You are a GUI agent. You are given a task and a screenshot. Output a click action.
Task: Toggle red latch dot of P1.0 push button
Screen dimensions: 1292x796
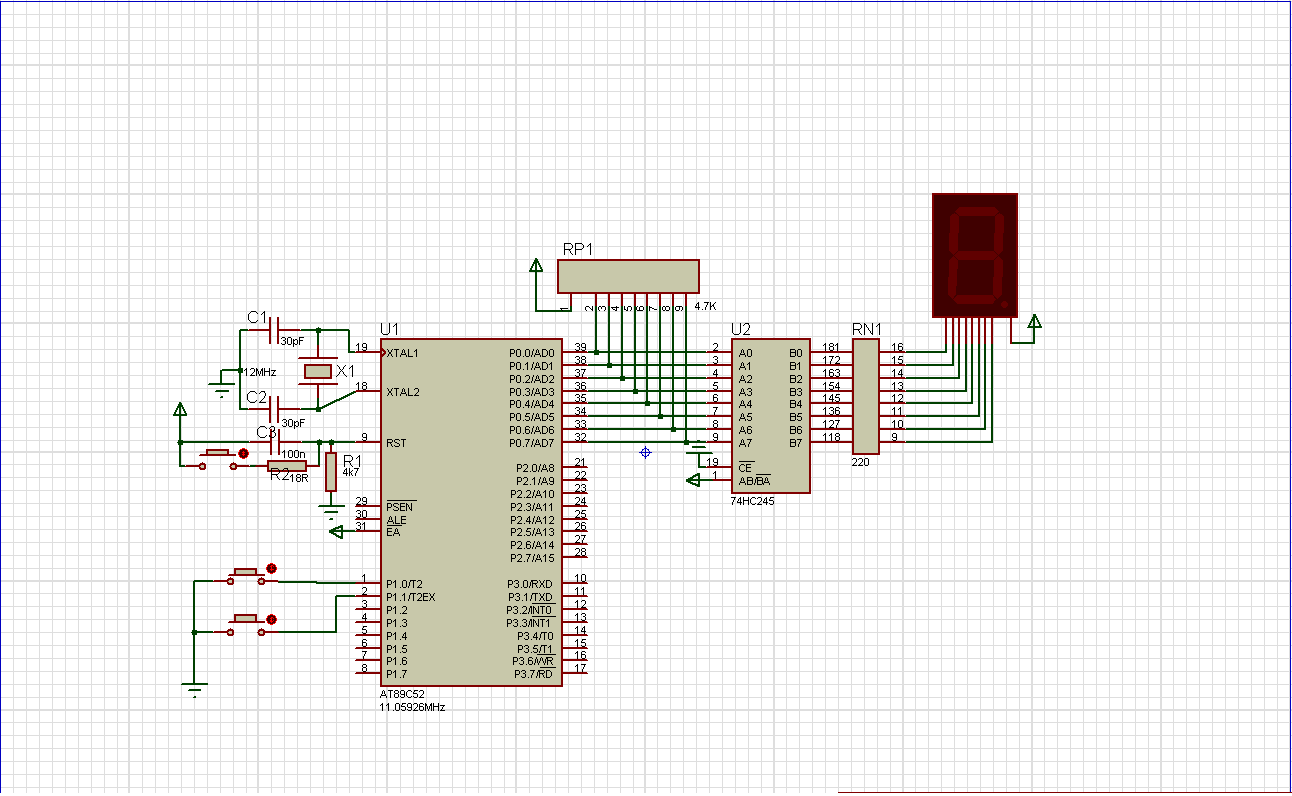click(x=271, y=568)
